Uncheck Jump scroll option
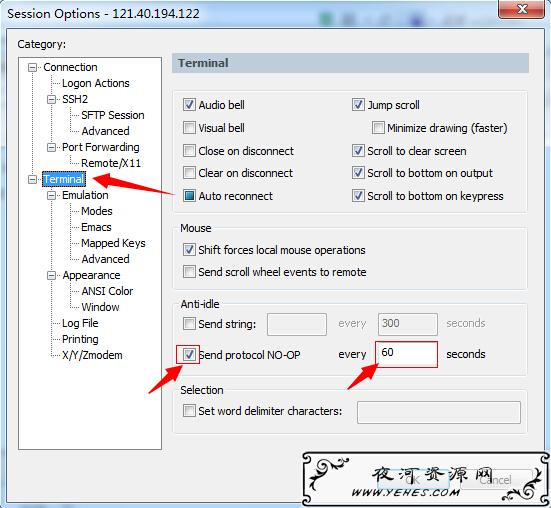551x508 pixels. click(358, 105)
